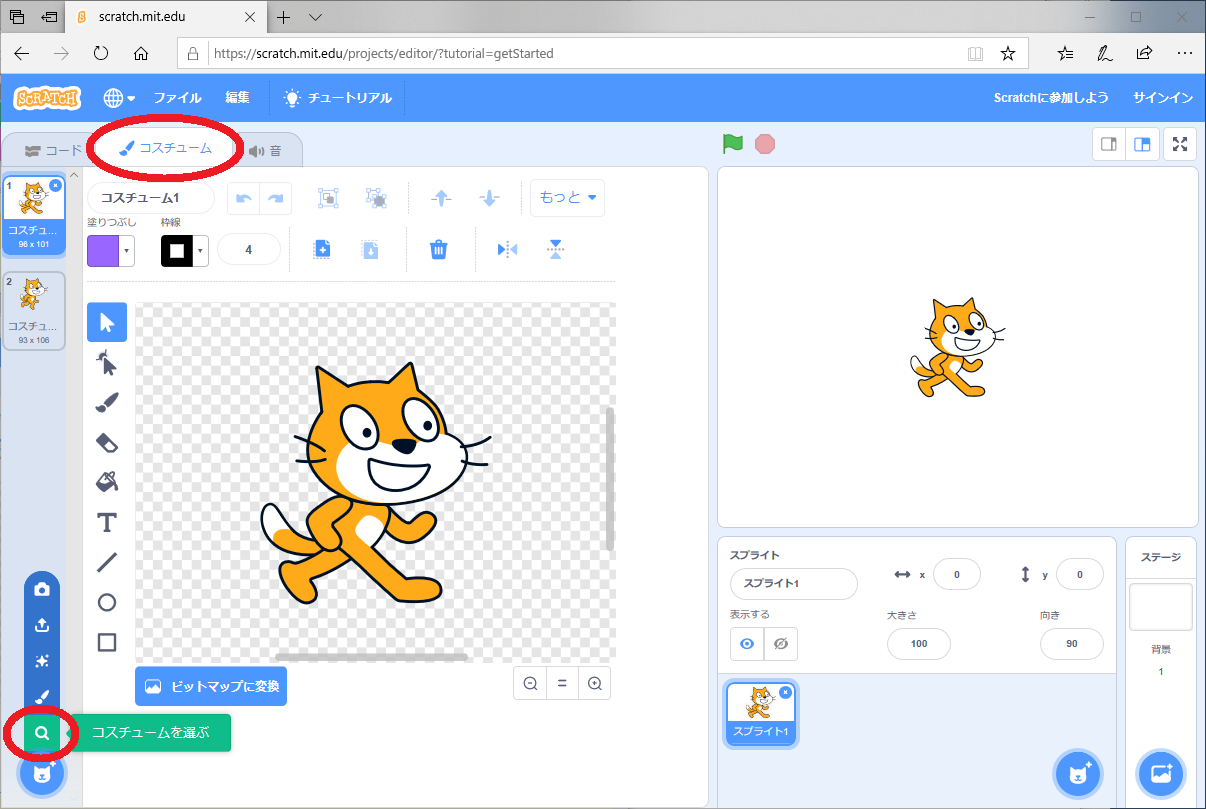This screenshot has height=809, width=1206.
Task: Open the チュートリアル menu item
Action: pyautogui.click(x=338, y=98)
